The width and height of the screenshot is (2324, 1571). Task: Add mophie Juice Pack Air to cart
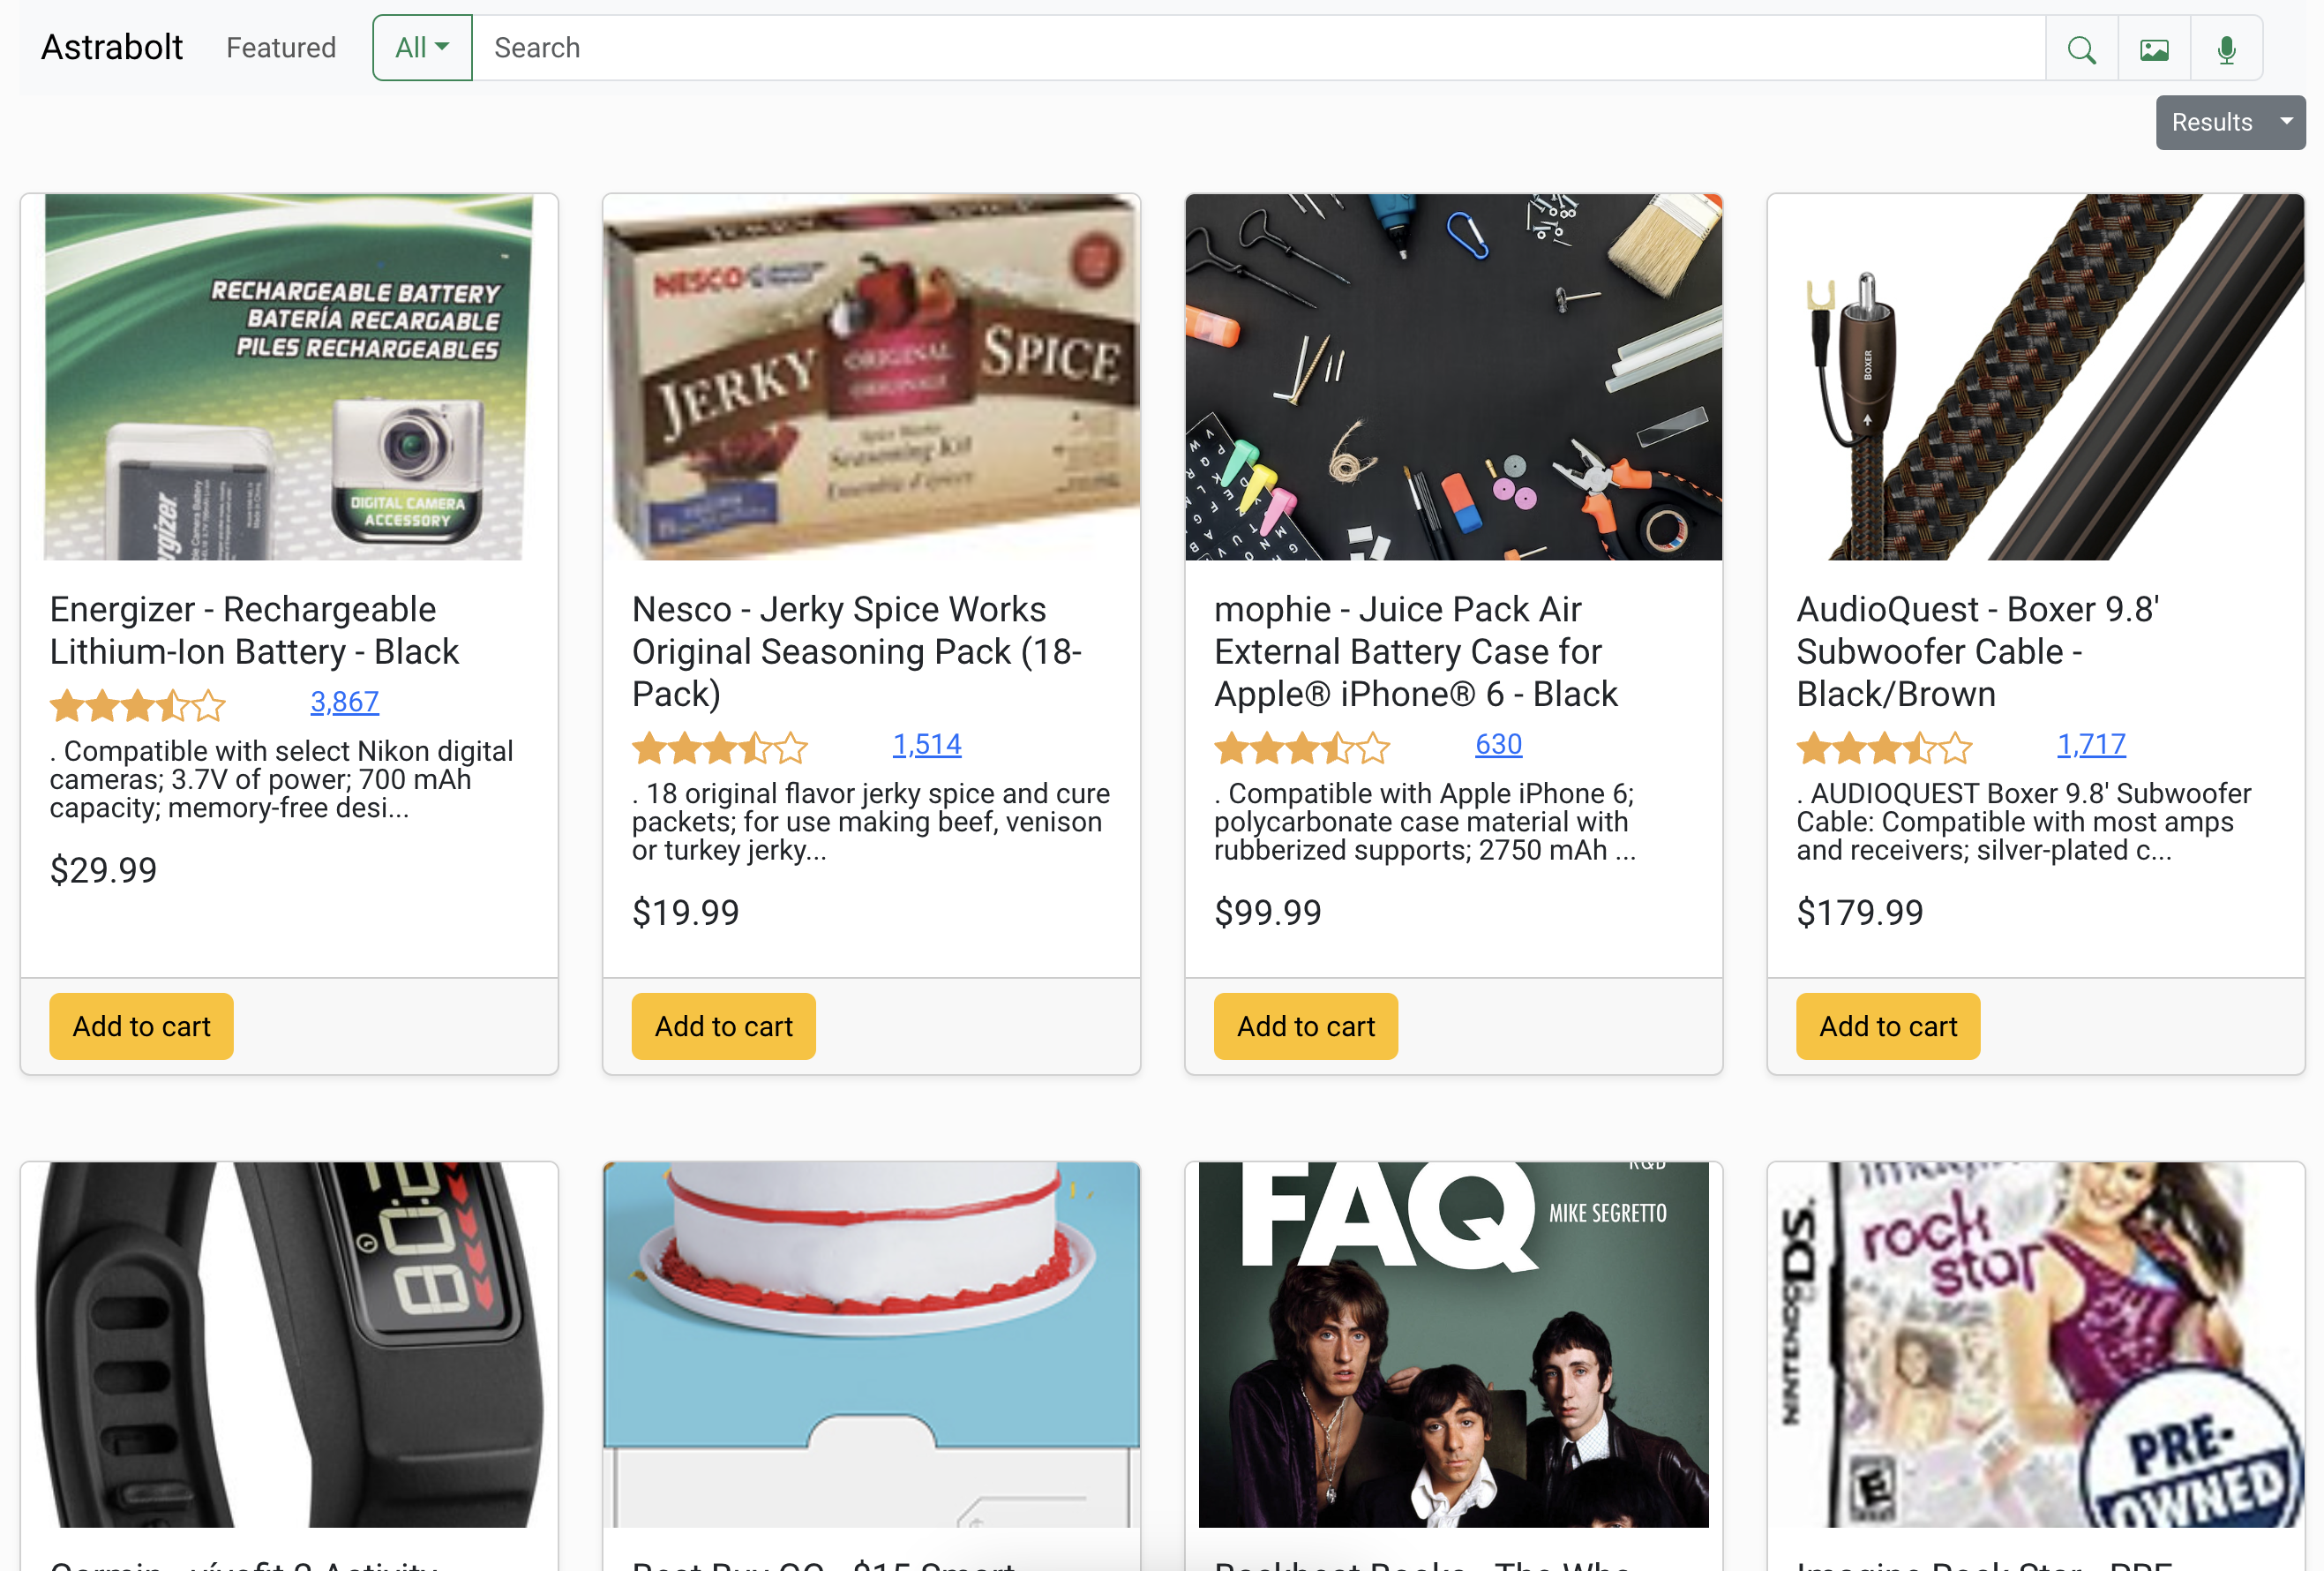(1306, 1026)
